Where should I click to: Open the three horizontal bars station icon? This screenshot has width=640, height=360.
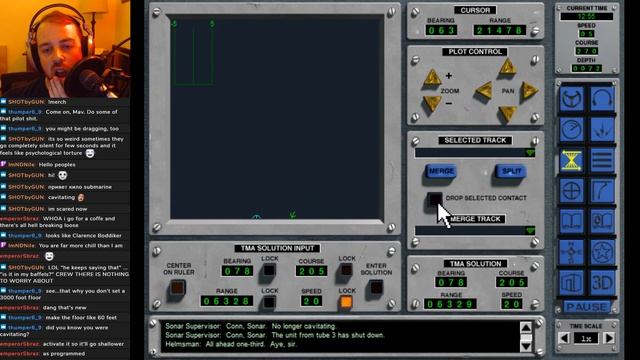coord(602,160)
